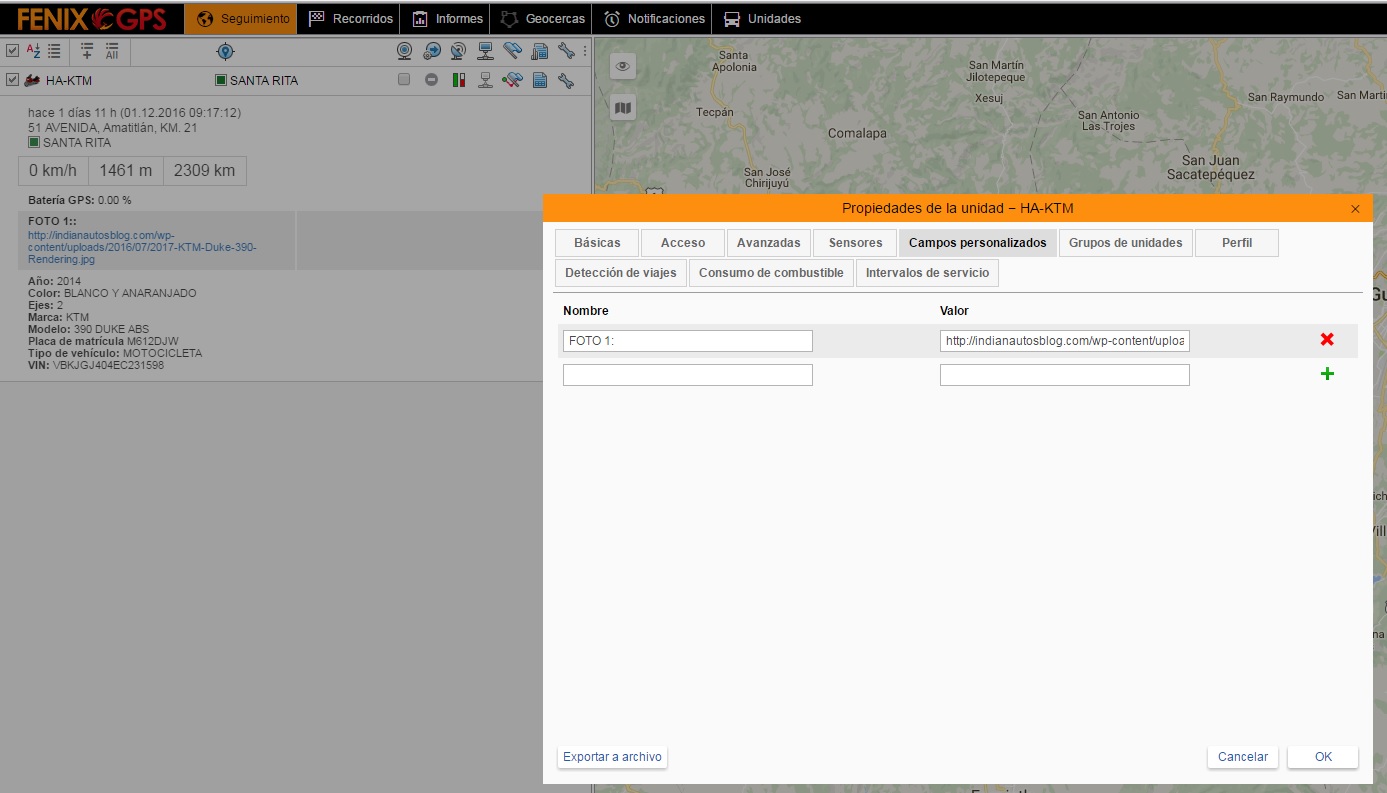Click the motorcycle icon next to HA-KTM
This screenshot has width=1387, height=793.
[x=33, y=80]
